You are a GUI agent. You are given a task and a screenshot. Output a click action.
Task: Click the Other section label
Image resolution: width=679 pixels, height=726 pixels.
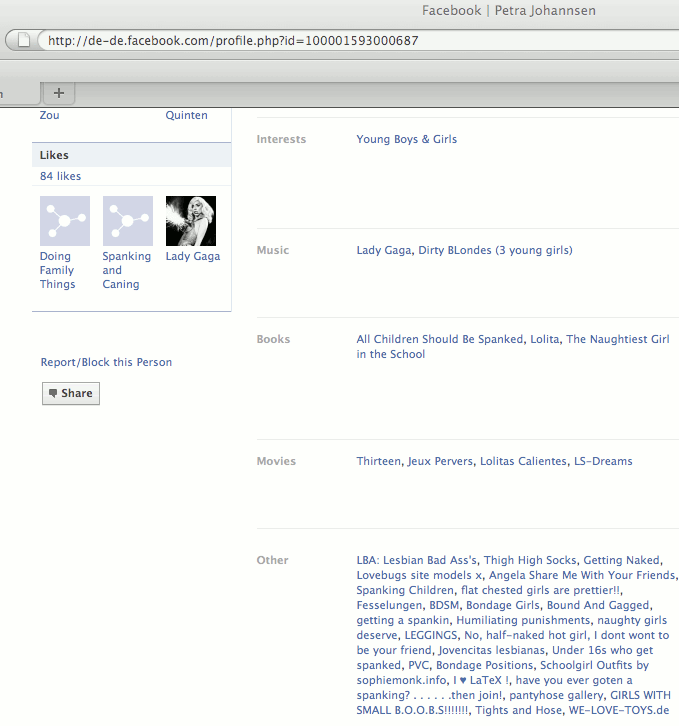pos(272,560)
